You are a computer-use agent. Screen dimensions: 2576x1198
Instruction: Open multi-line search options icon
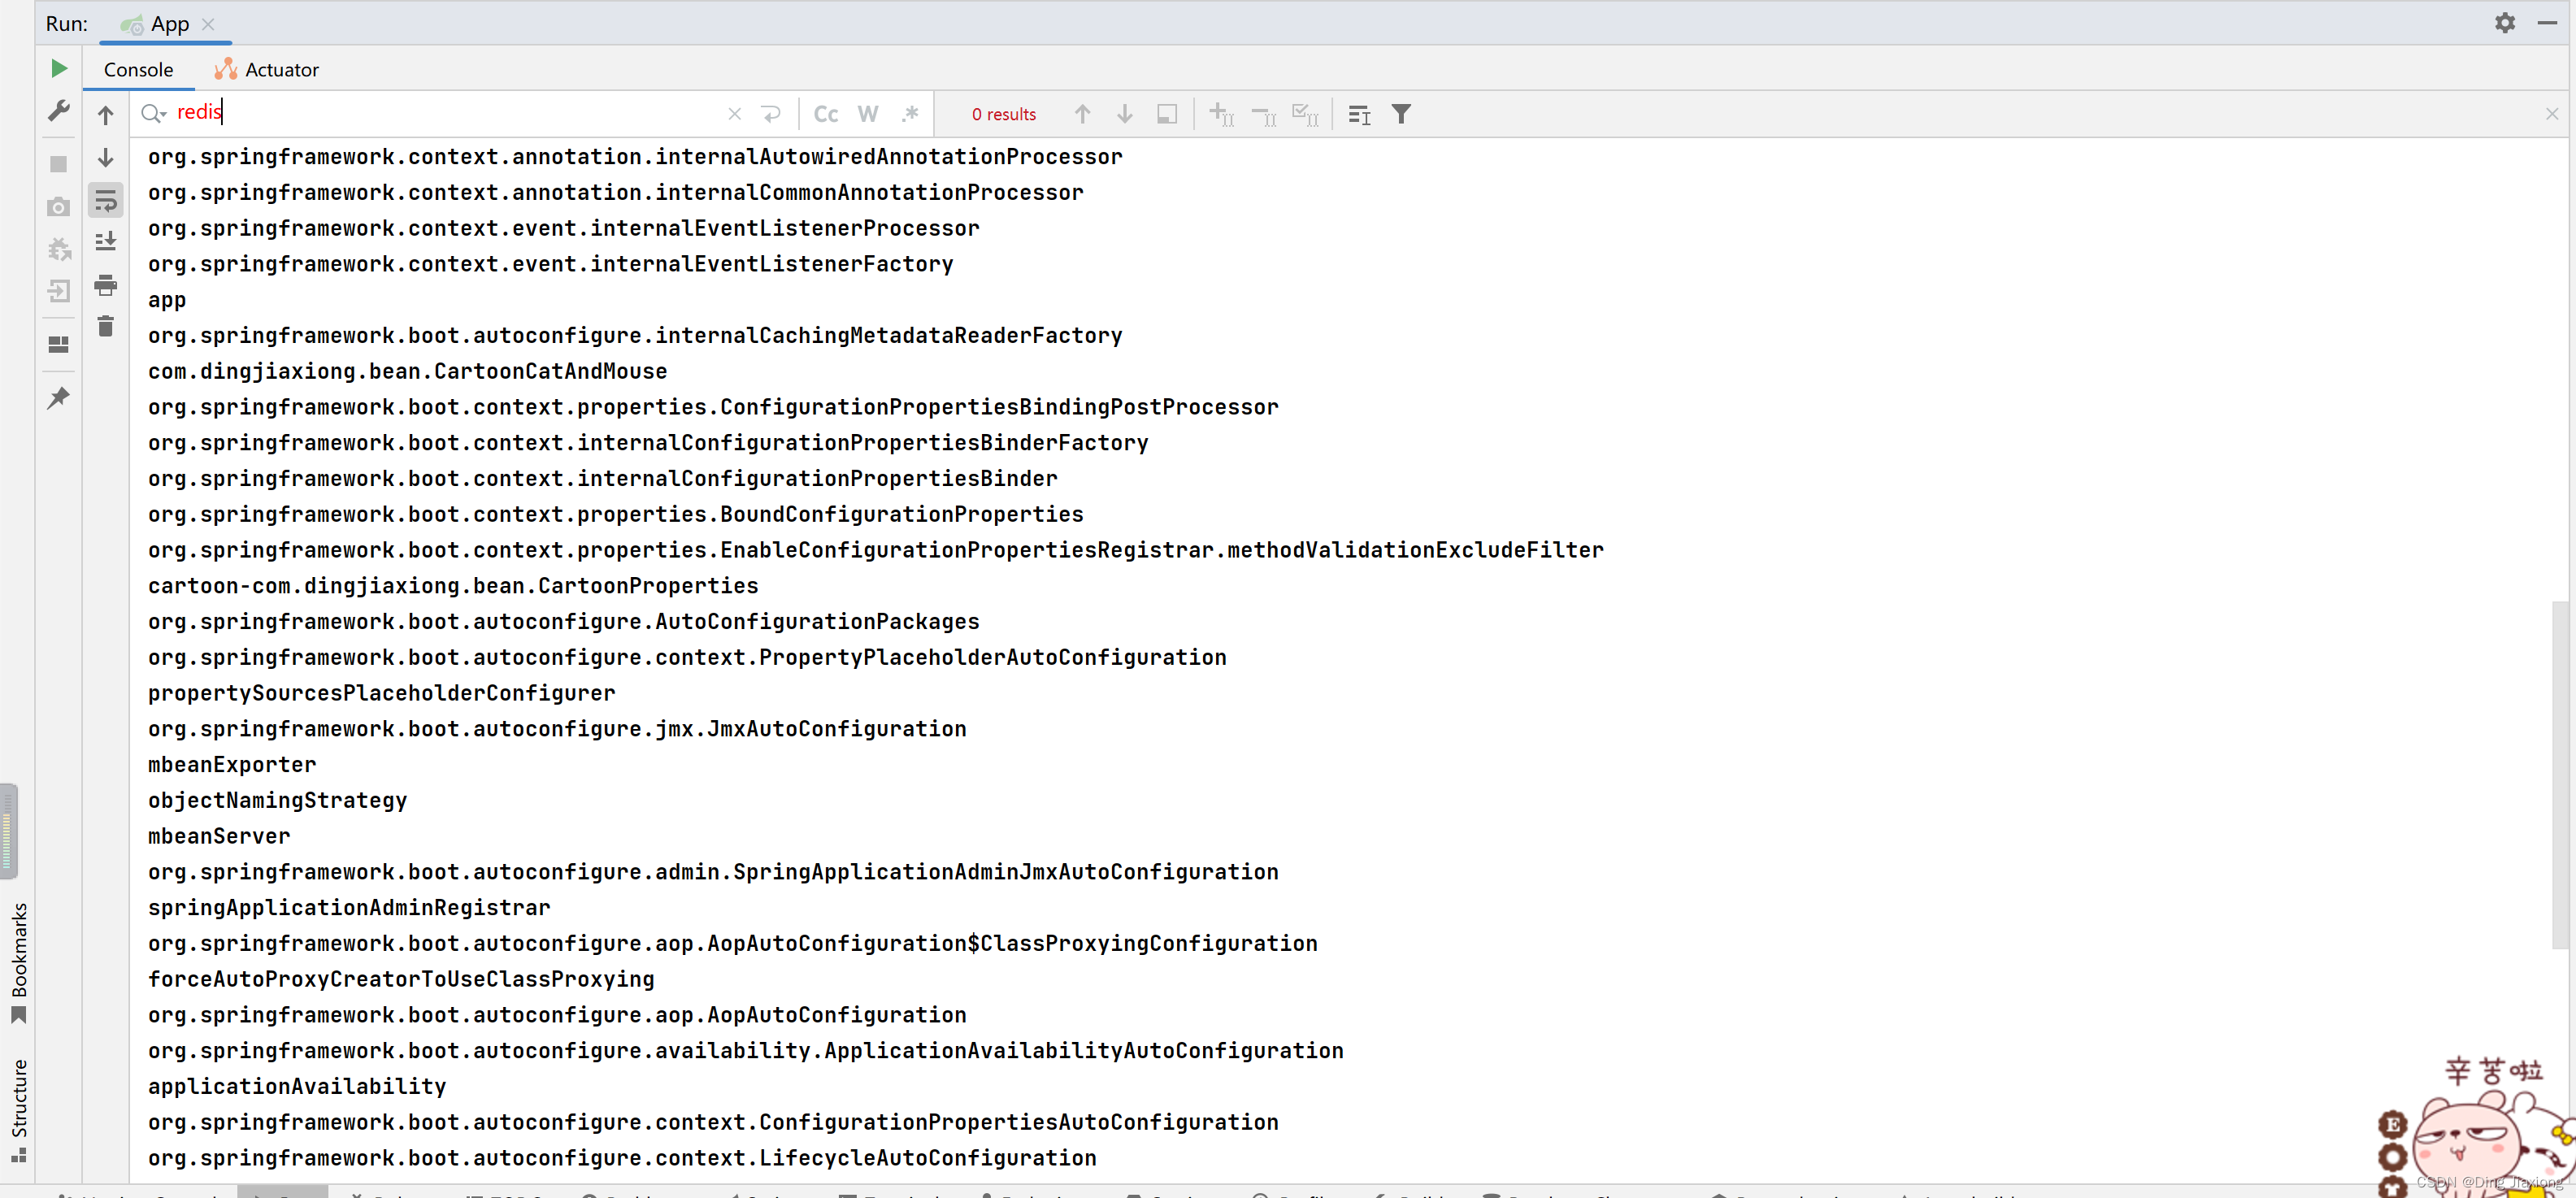coord(1359,115)
